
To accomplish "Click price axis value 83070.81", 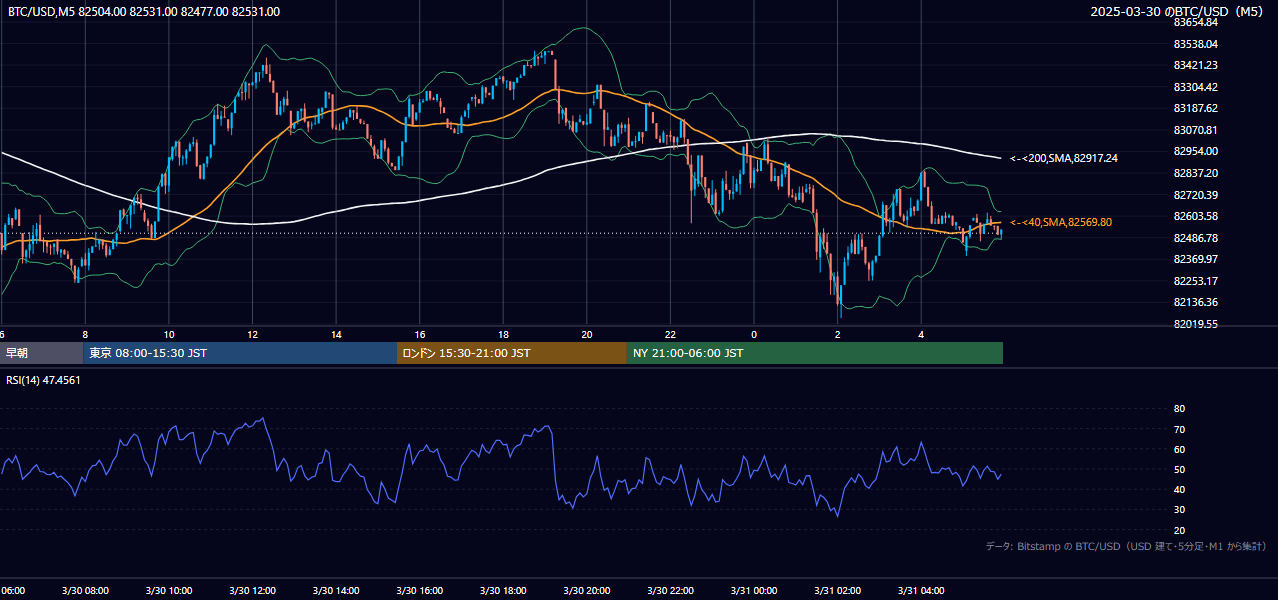I will [x=1196, y=130].
